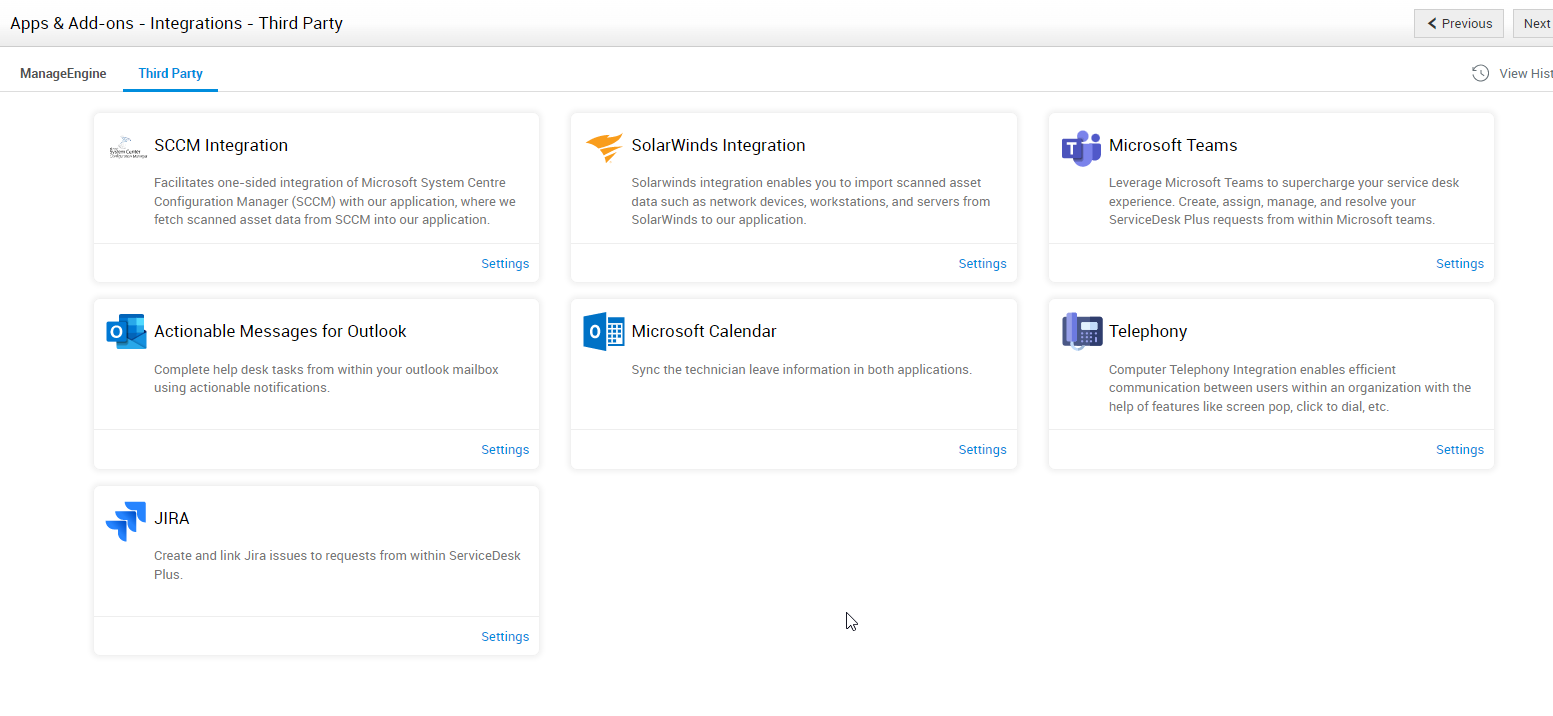Screen dimensions: 1553x716
Task: Go to the Previous page
Action: pyautogui.click(x=1459, y=23)
